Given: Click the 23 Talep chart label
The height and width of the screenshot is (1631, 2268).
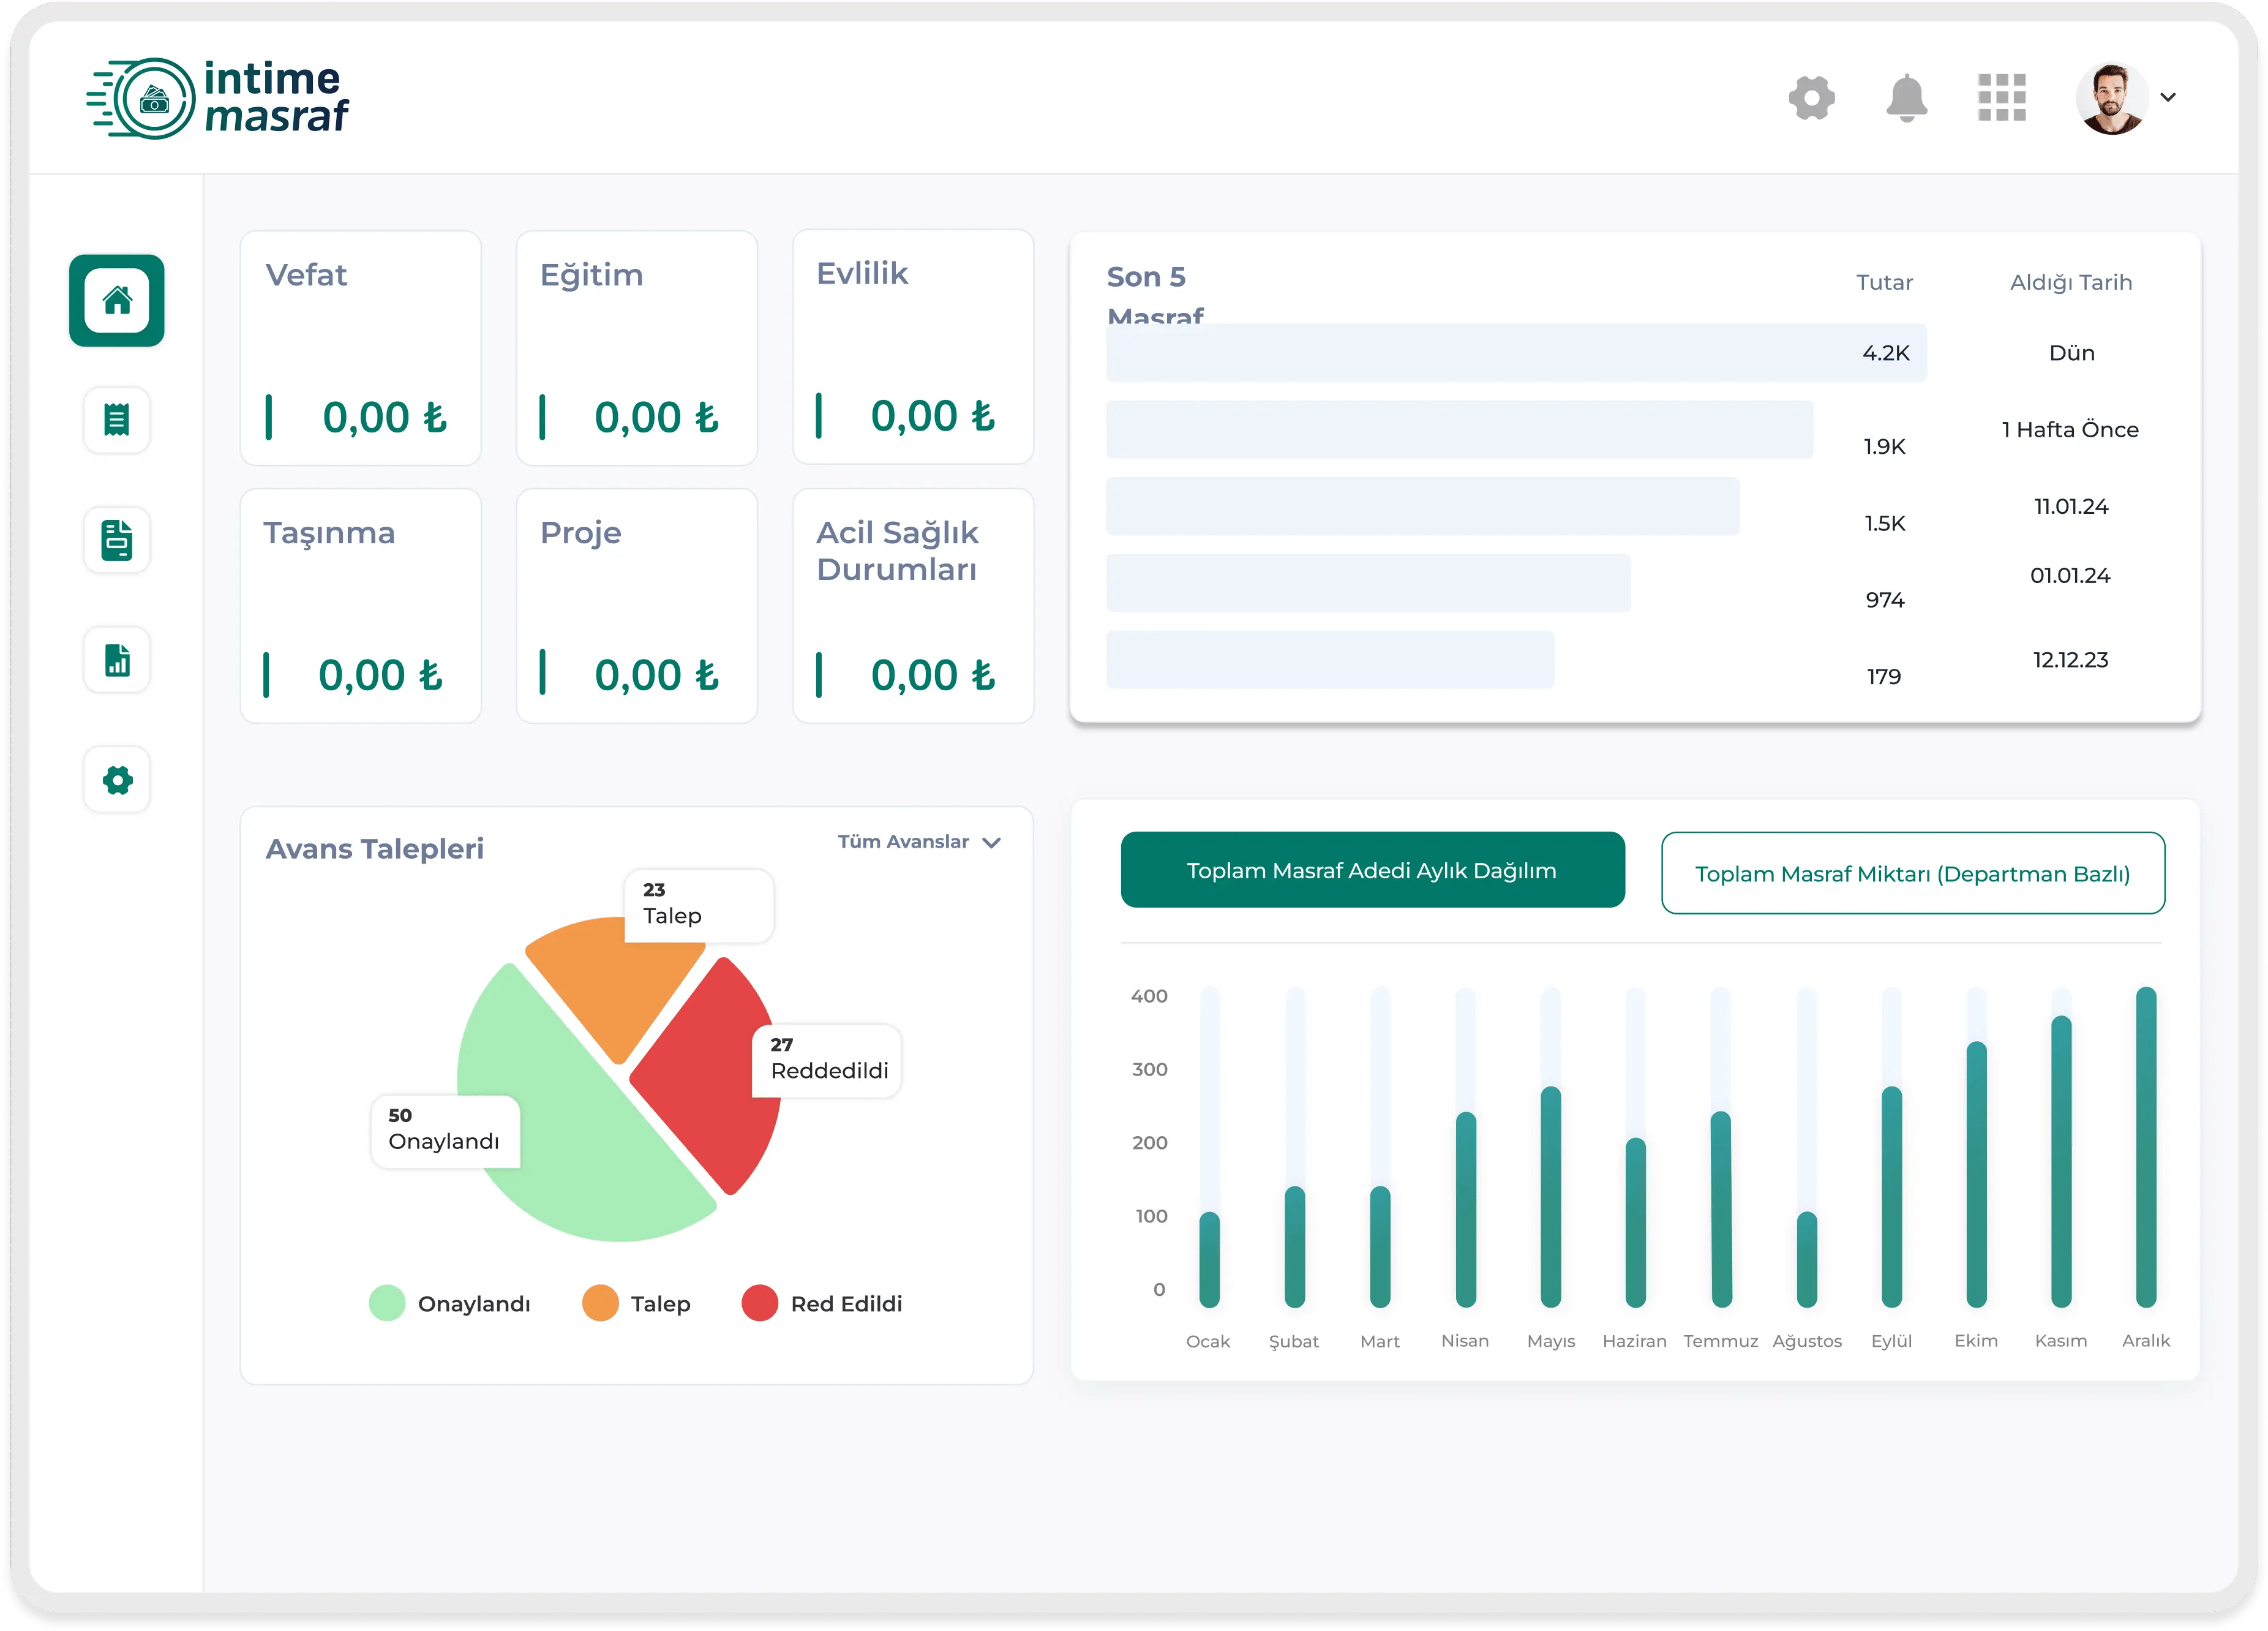Looking at the screenshot, I should pyautogui.click(x=699, y=905).
